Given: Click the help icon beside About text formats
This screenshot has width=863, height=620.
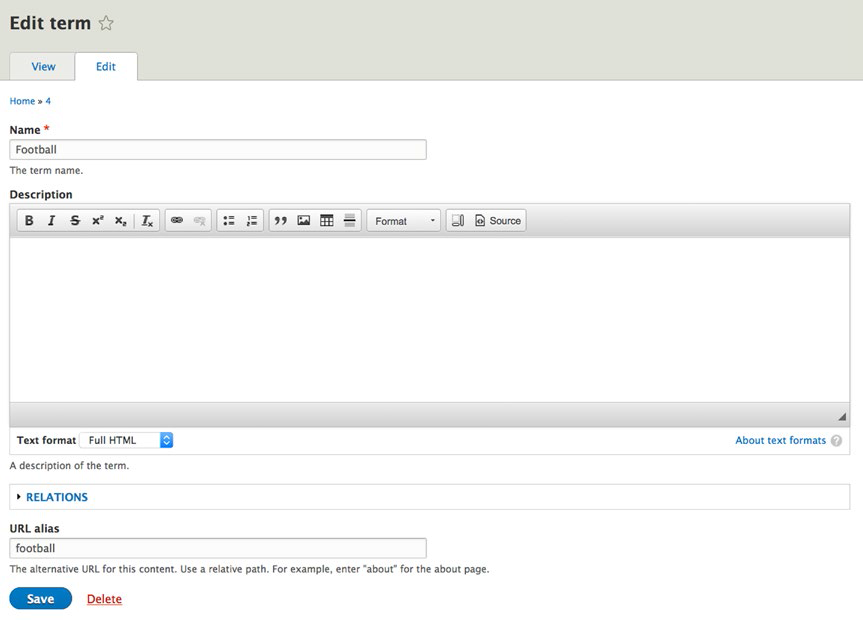Looking at the screenshot, I should [837, 440].
